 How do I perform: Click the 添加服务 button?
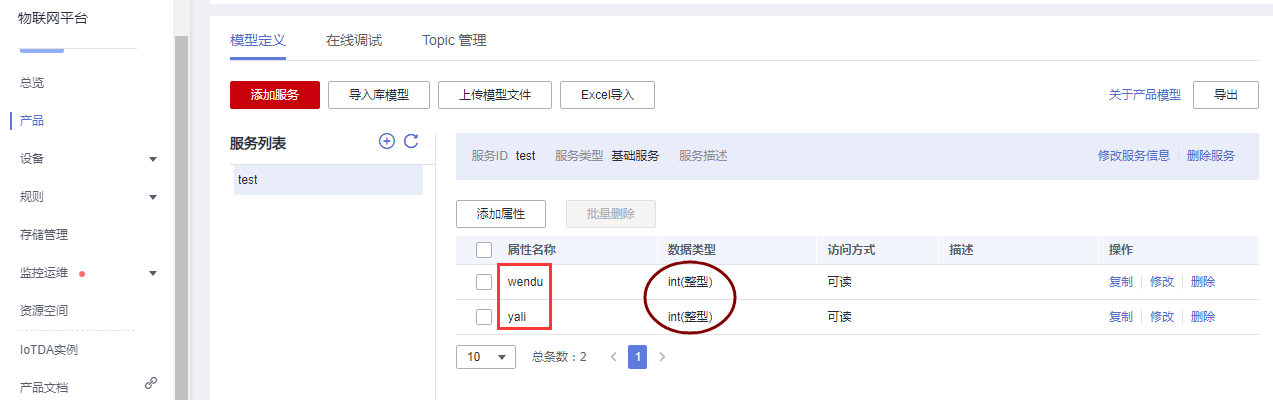[275, 95]
